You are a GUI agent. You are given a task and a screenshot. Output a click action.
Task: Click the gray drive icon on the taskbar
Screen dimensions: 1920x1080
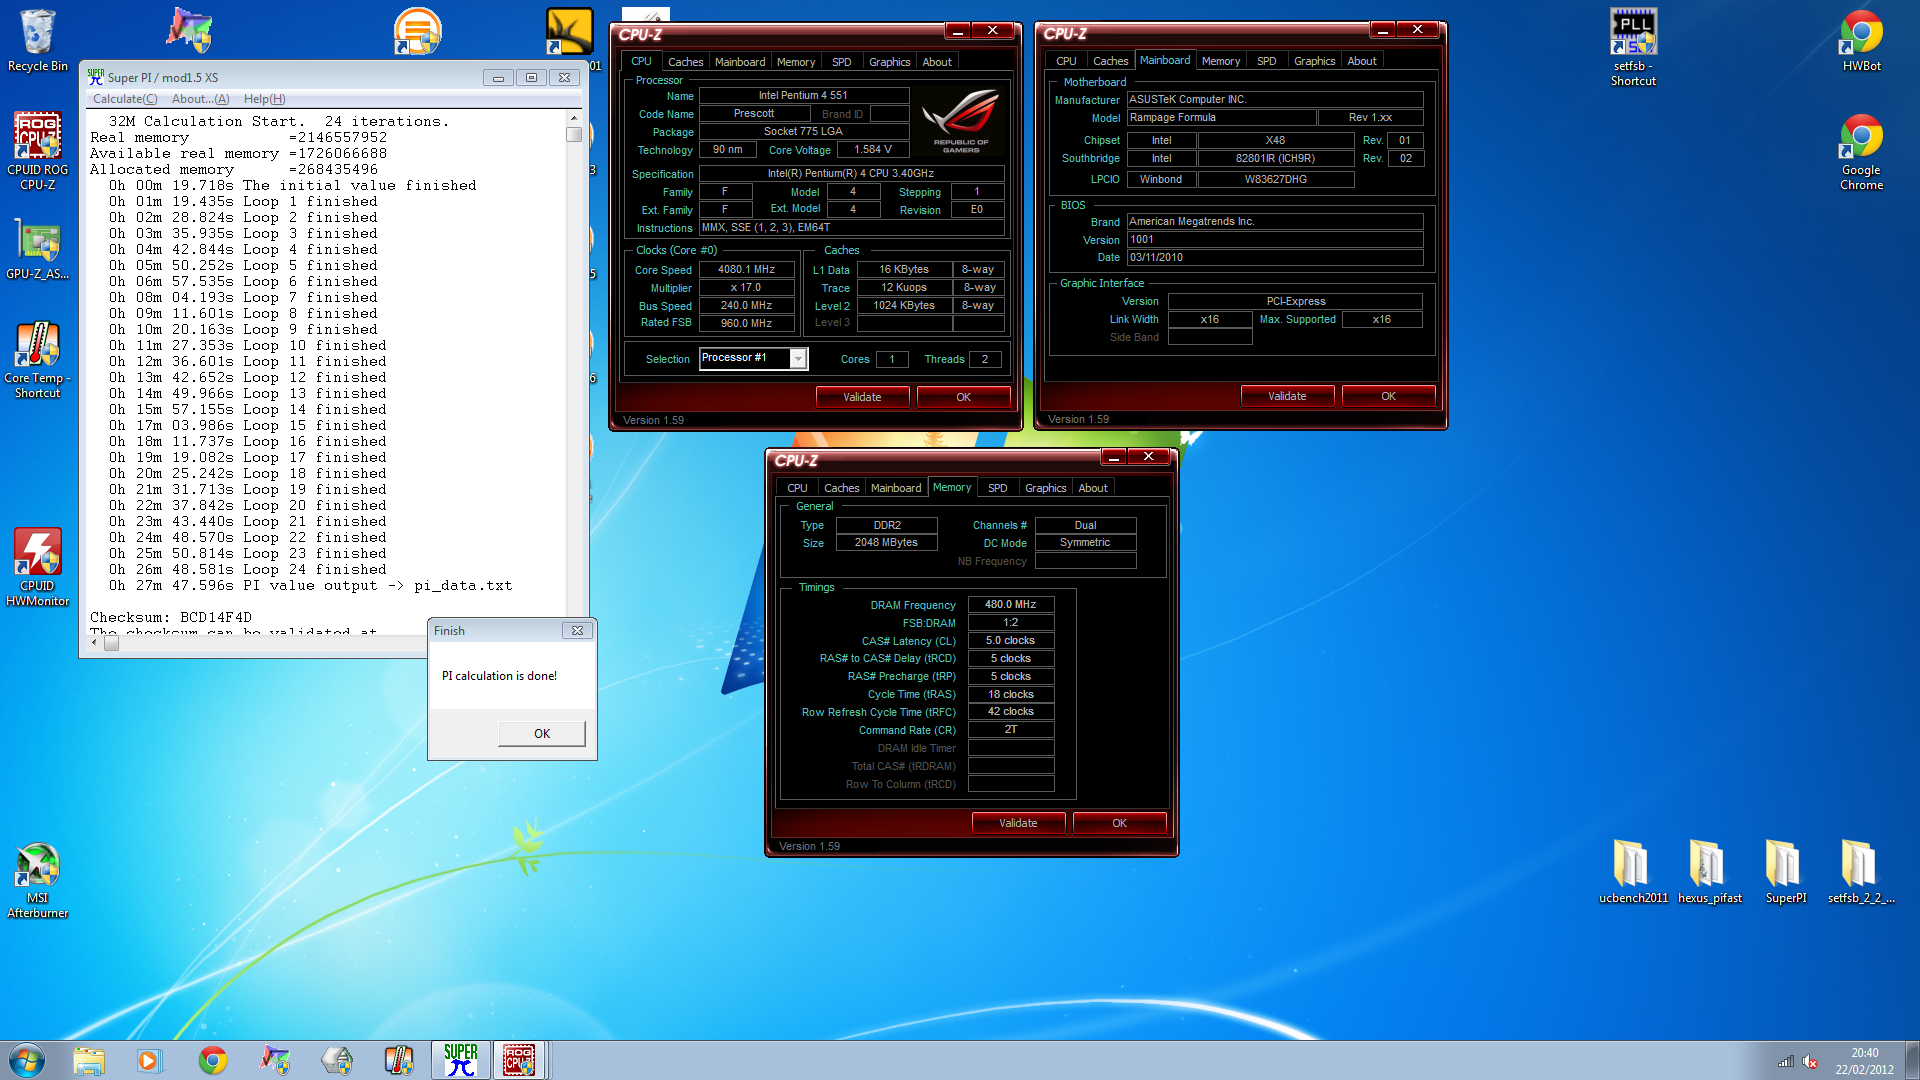pyautogui.click(x=337, y=1060)
